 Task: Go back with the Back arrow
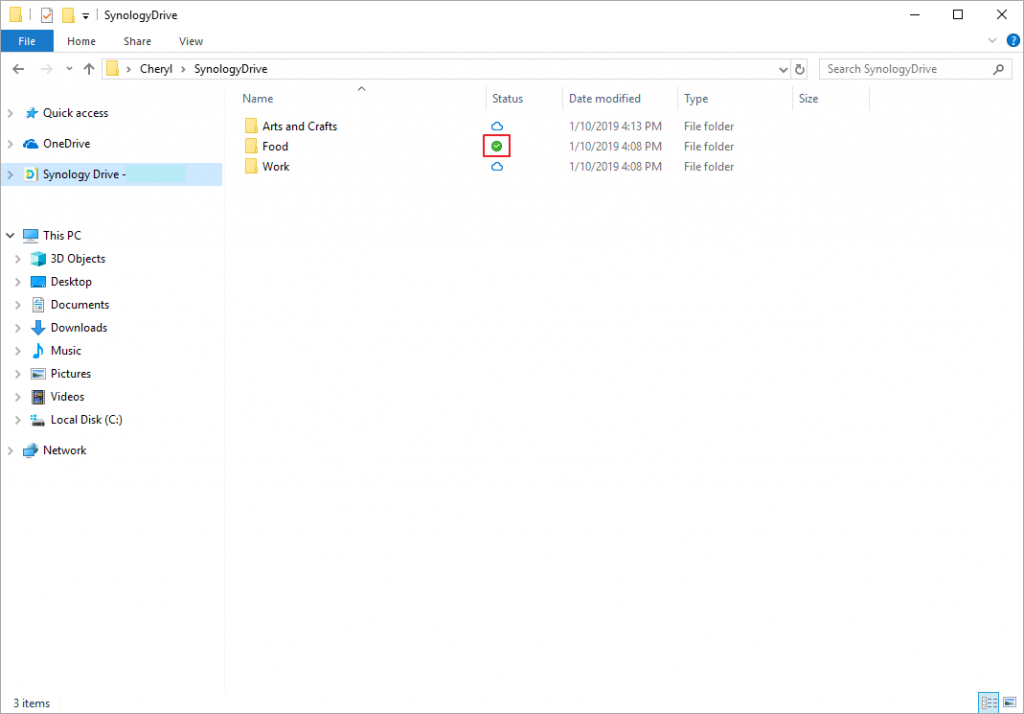click(x=18, y=69)
